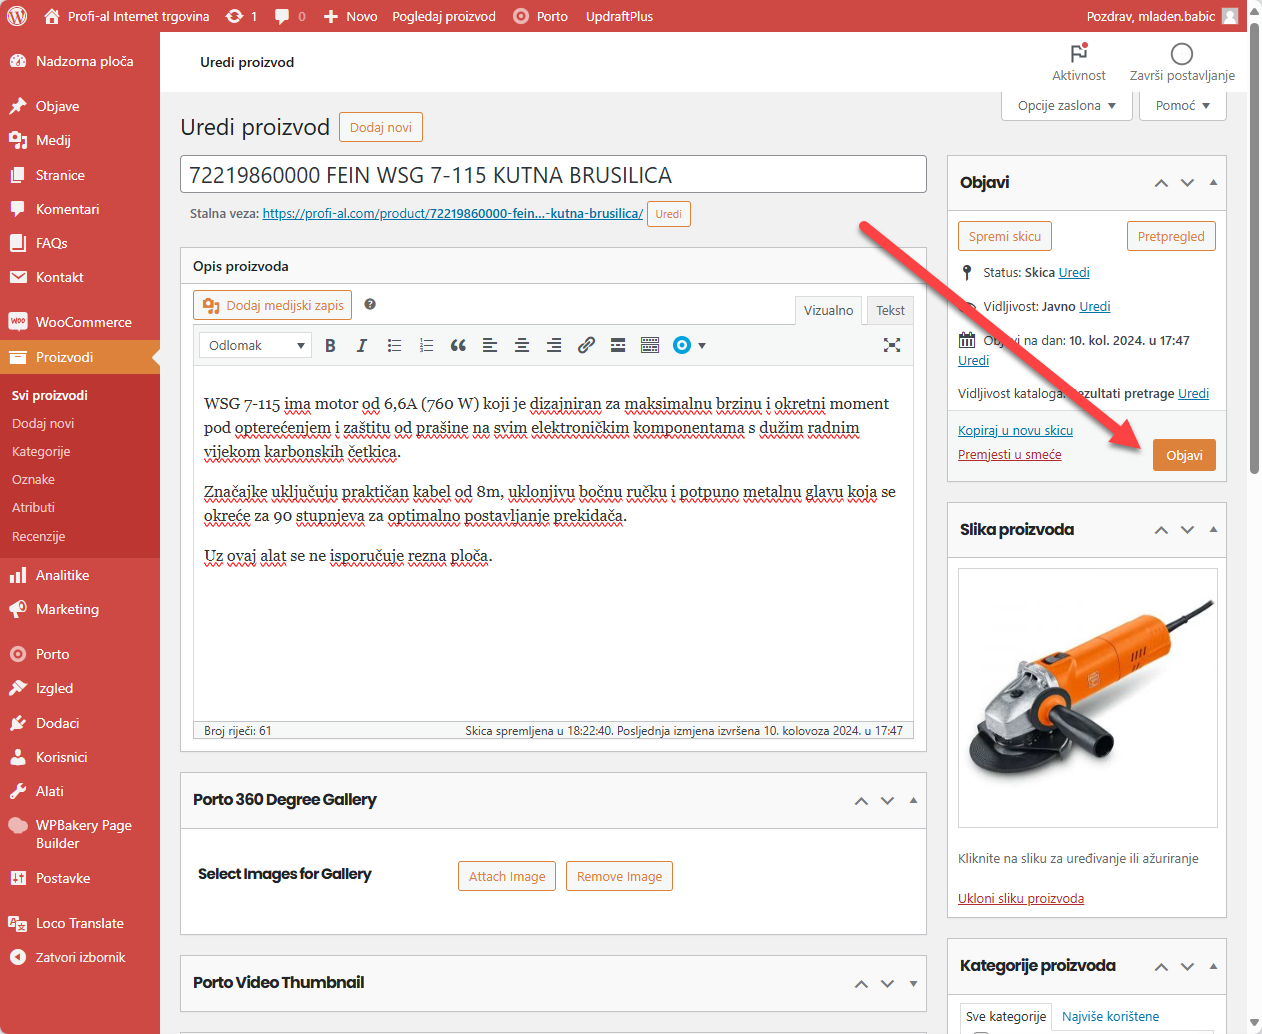1262x1034 pixels.
Task: Open the Aktivnost activity panel
Action: coord(1078,62)
